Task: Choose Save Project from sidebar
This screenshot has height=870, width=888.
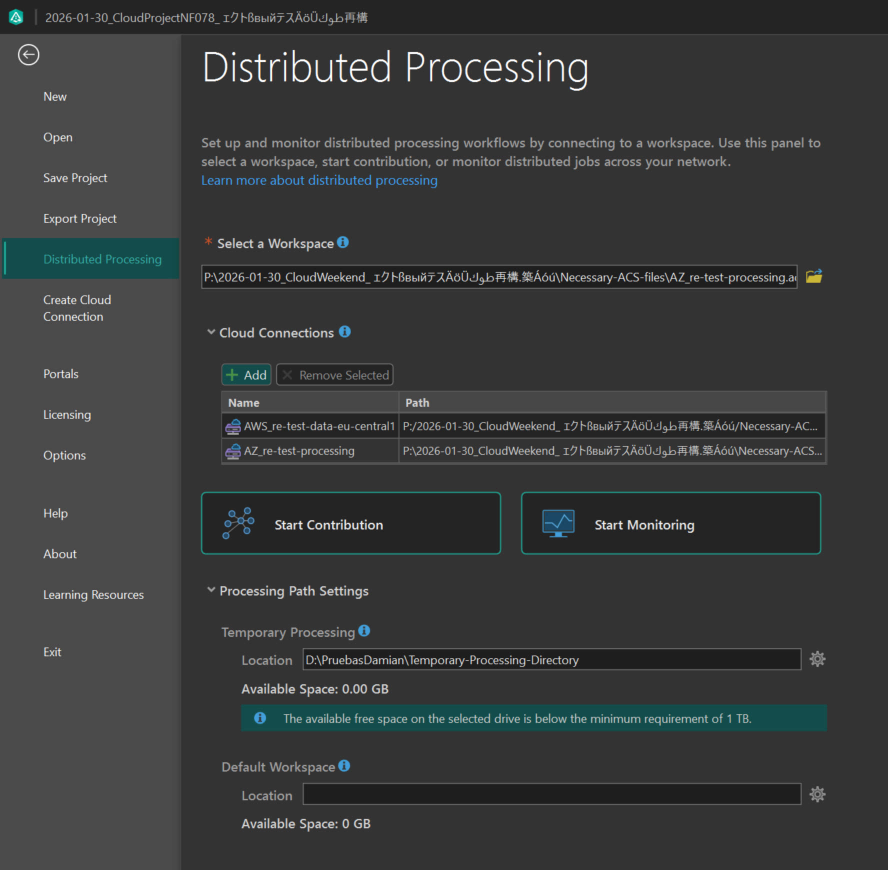Action: (x=75, y=178)
